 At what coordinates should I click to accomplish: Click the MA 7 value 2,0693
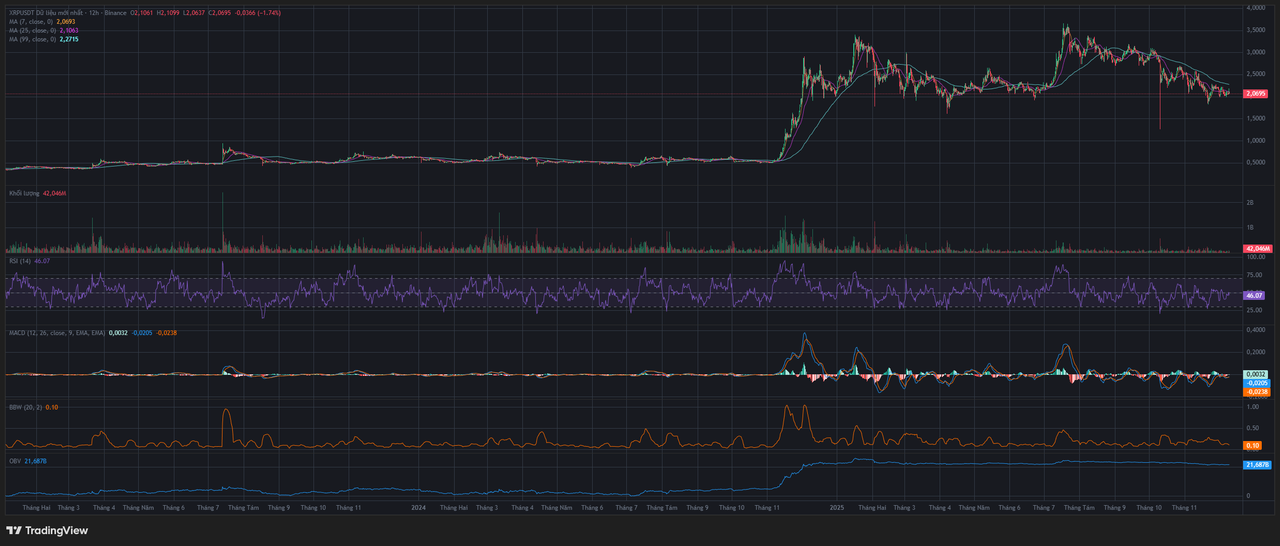coord(64,21)
